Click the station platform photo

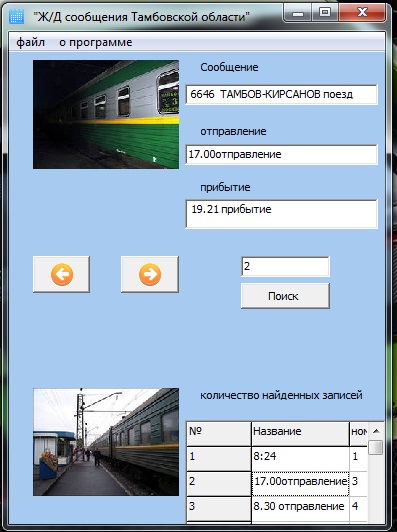[x=106, y=442]
